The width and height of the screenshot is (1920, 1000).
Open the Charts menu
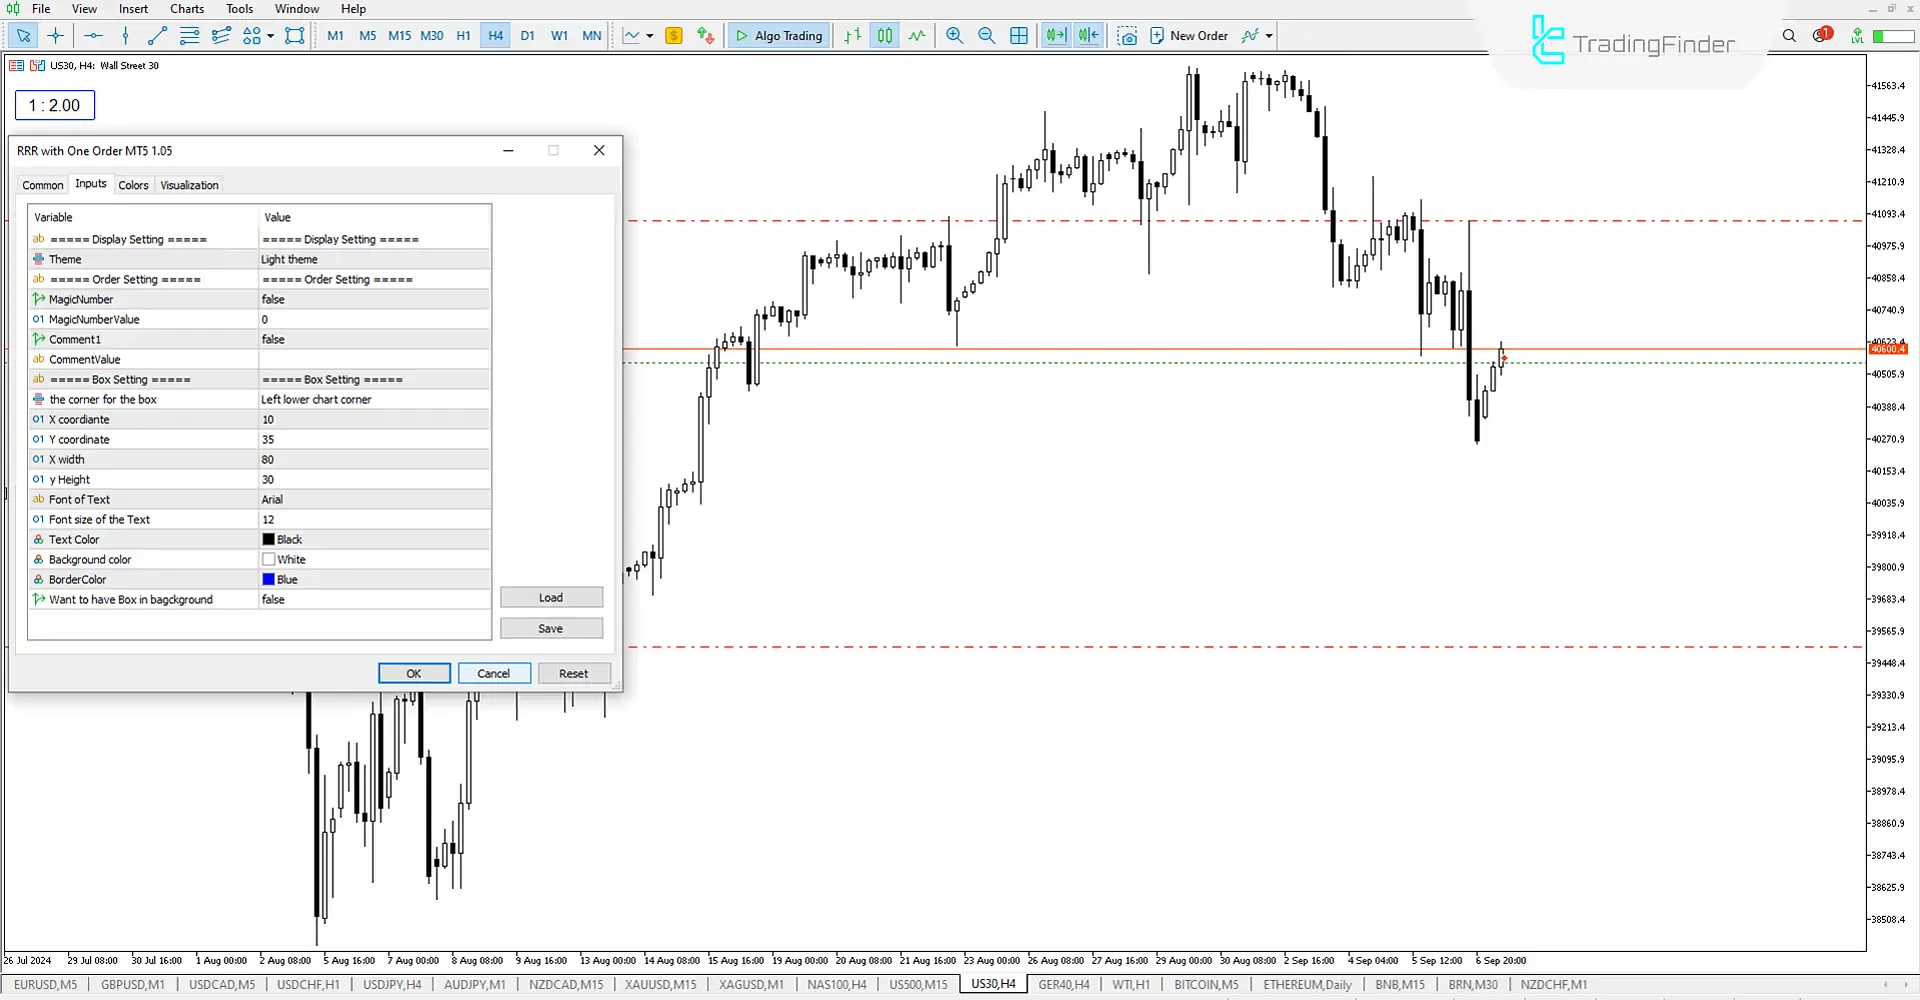point(186,8)
